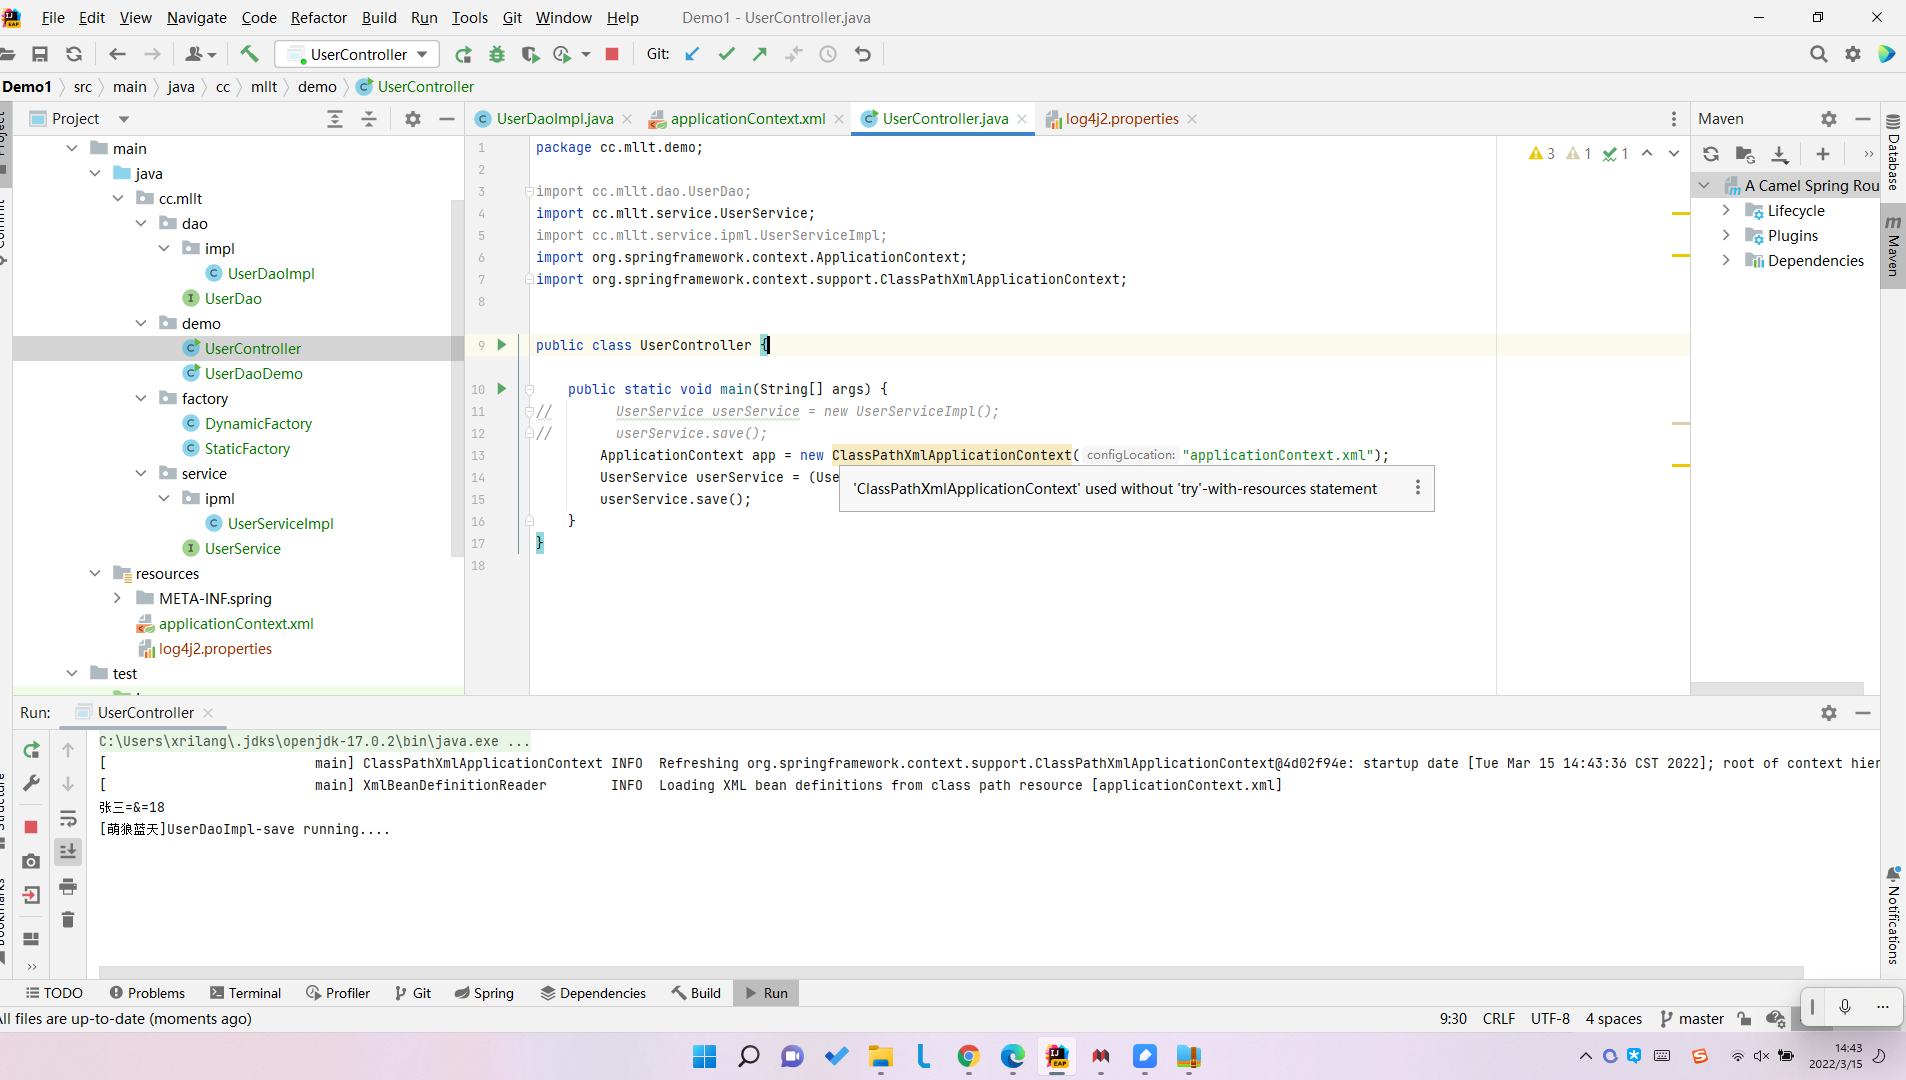Close the UserController.java tab

click(1022, 119)
